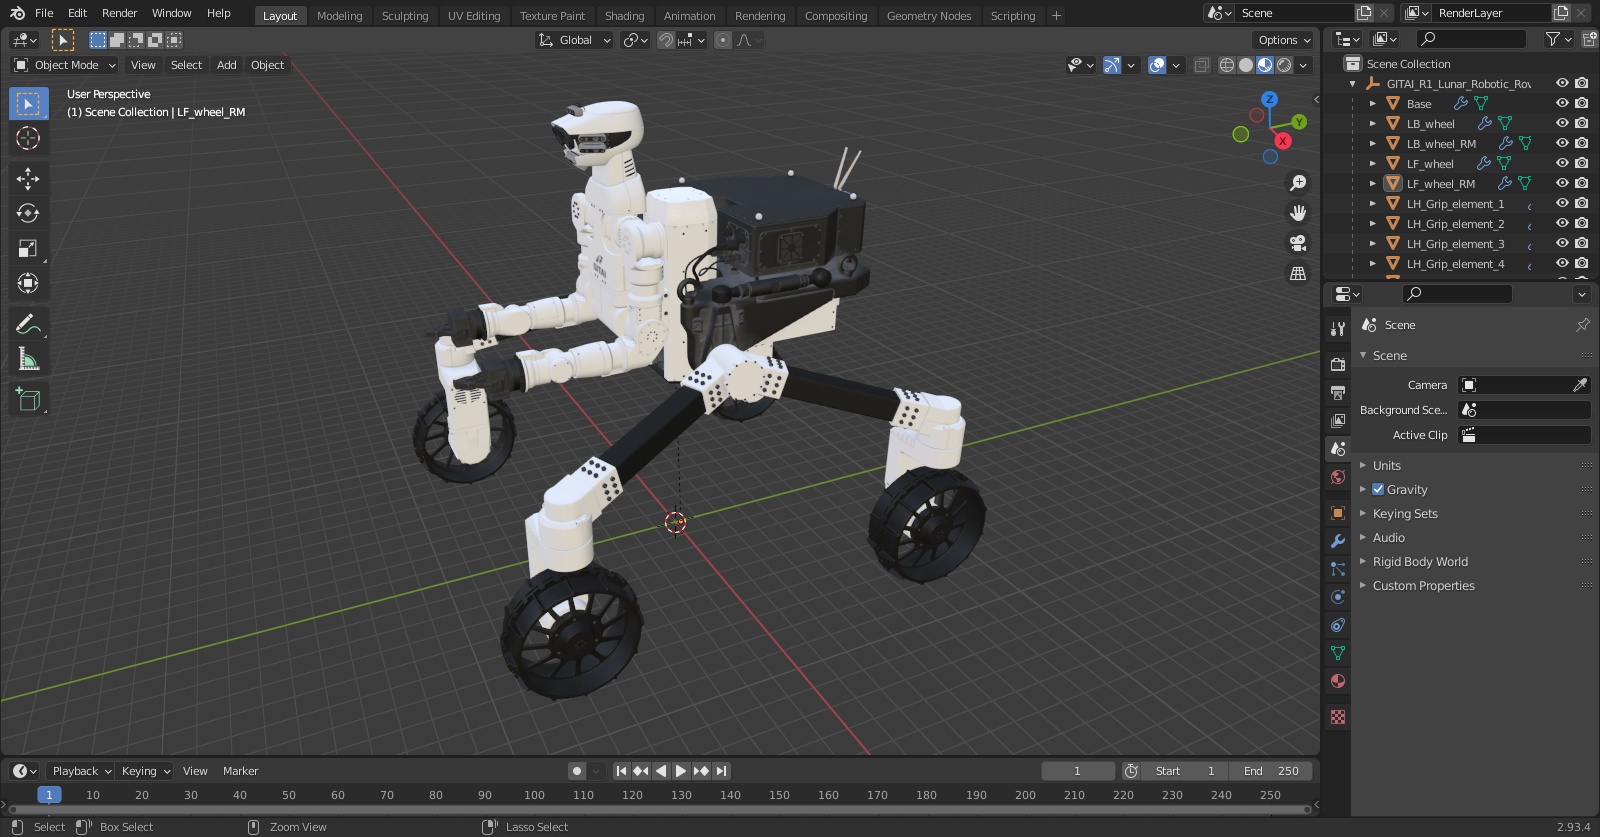Activate the Transform tool
Viewport: 1600px width, 837px height.
click(x=28, y=284)
